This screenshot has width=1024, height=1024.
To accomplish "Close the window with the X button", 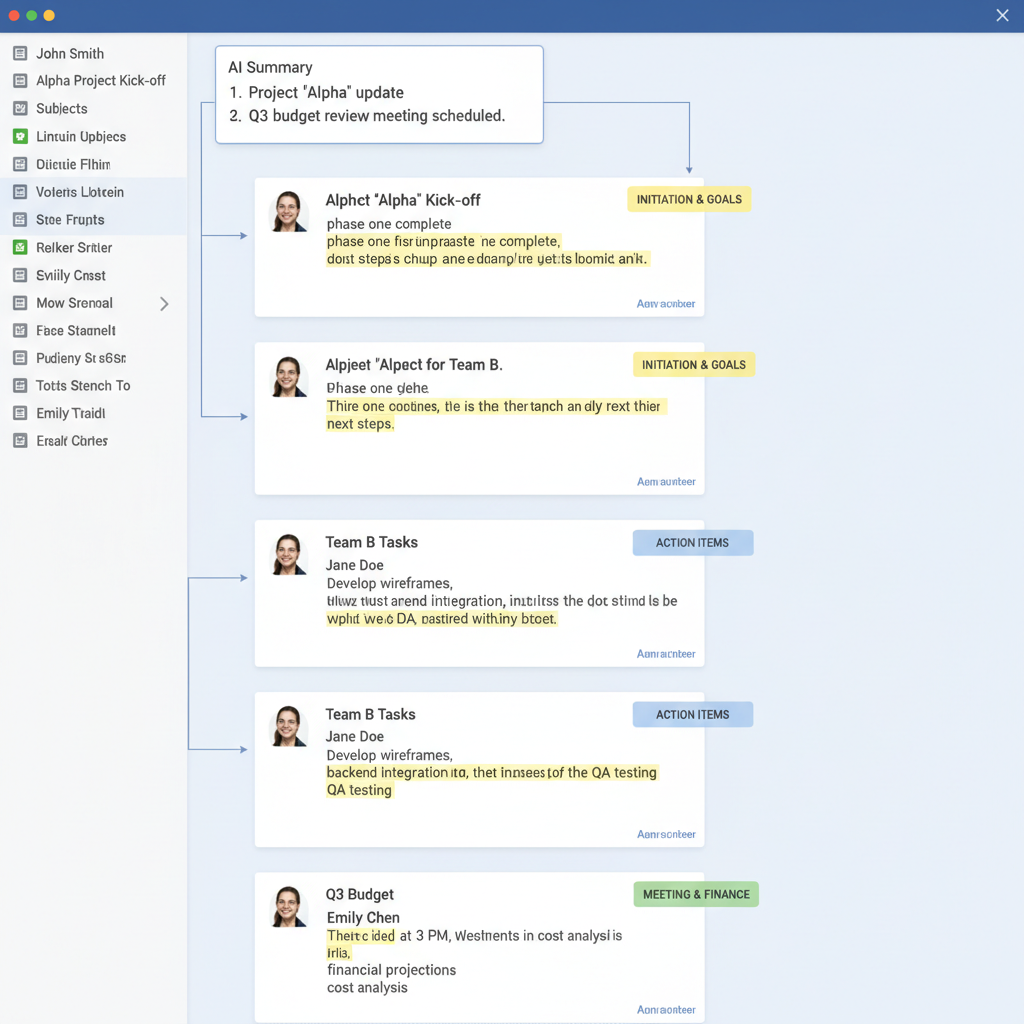I will [1003, 15].
